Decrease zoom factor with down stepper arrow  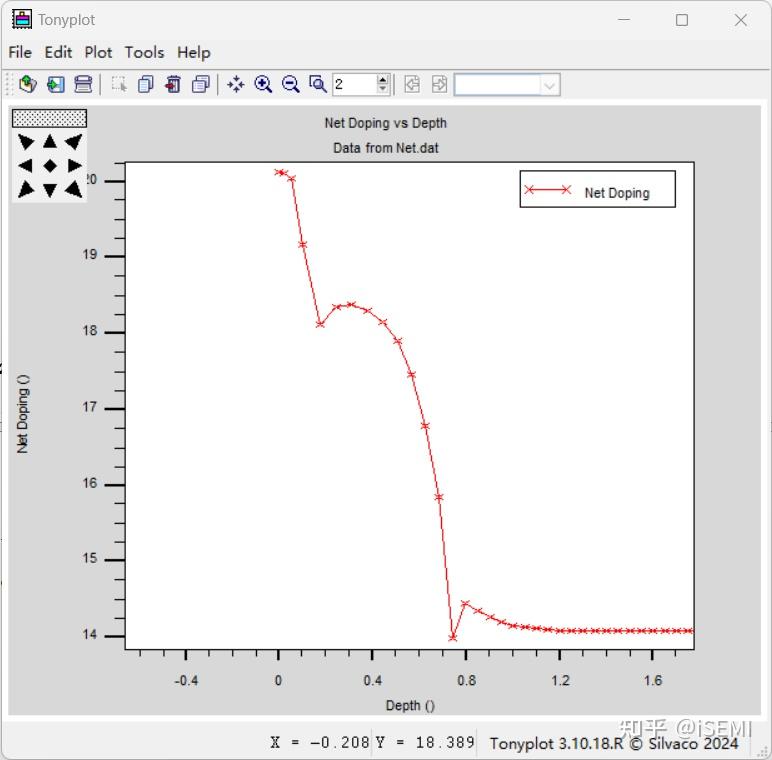(x=383, y=89)
